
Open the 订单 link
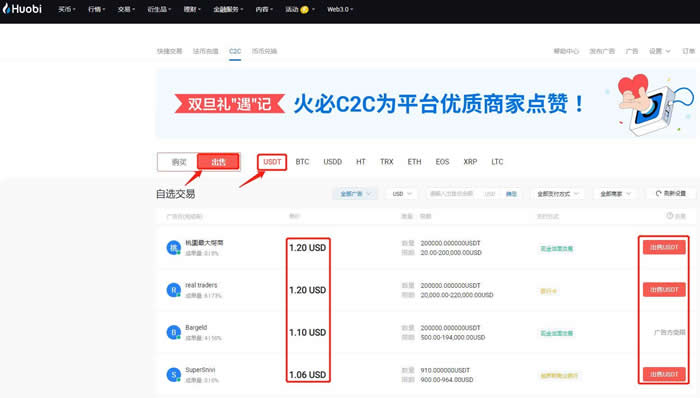[x=688, y=51]
